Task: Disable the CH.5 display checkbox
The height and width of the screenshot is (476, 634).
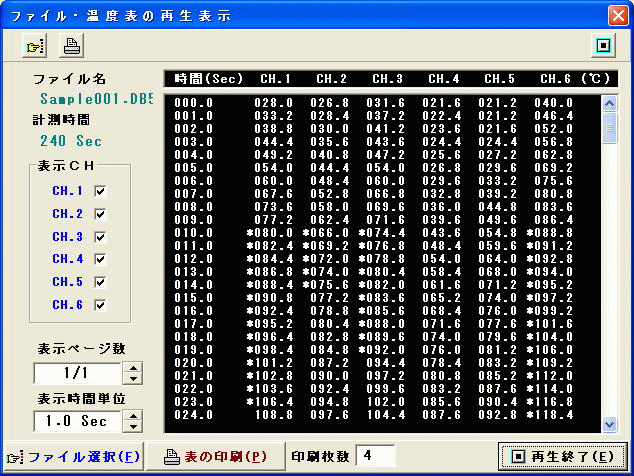Action: coord(100,282)
